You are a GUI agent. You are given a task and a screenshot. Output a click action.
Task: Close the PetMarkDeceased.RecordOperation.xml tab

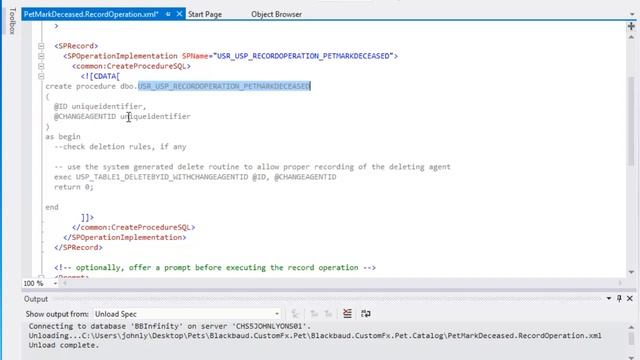coord(179,14)
